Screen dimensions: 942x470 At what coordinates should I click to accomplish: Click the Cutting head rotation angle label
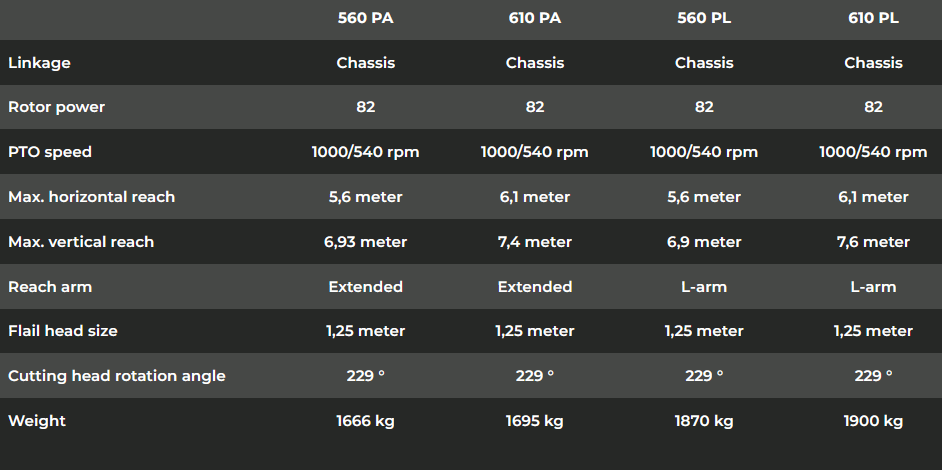coord(117,376)
